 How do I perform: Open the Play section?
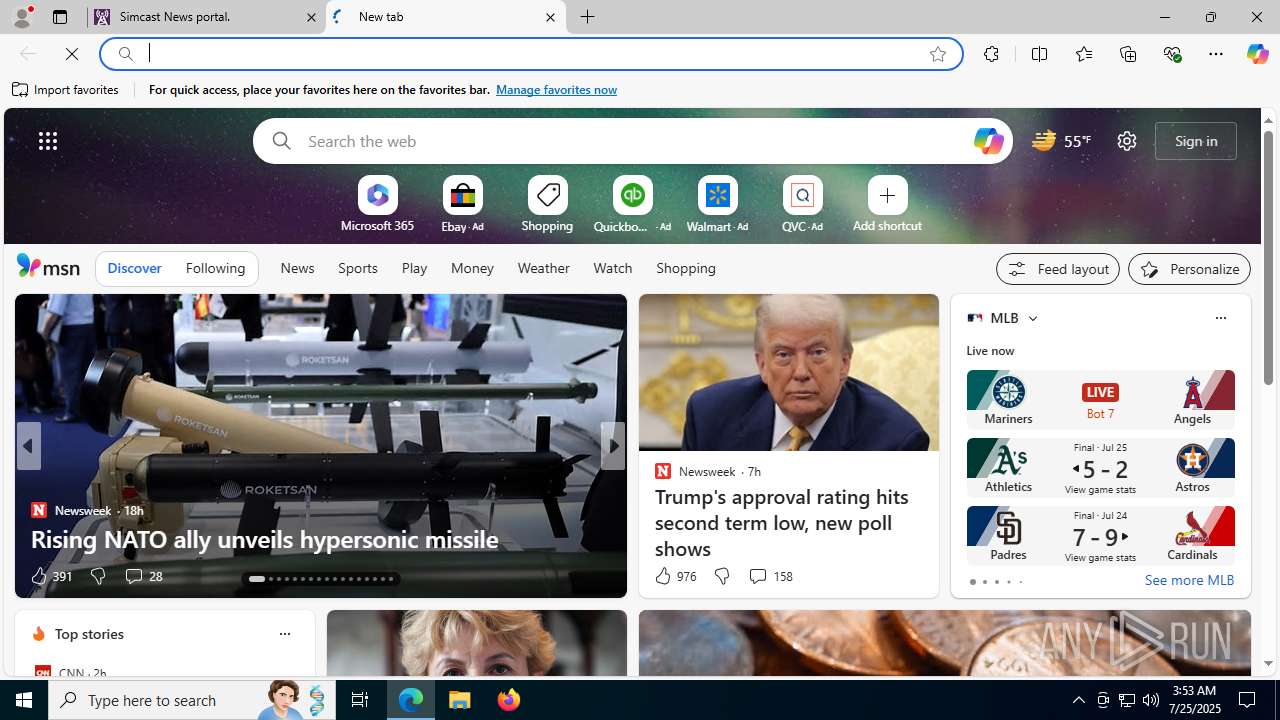coord(414,268)
